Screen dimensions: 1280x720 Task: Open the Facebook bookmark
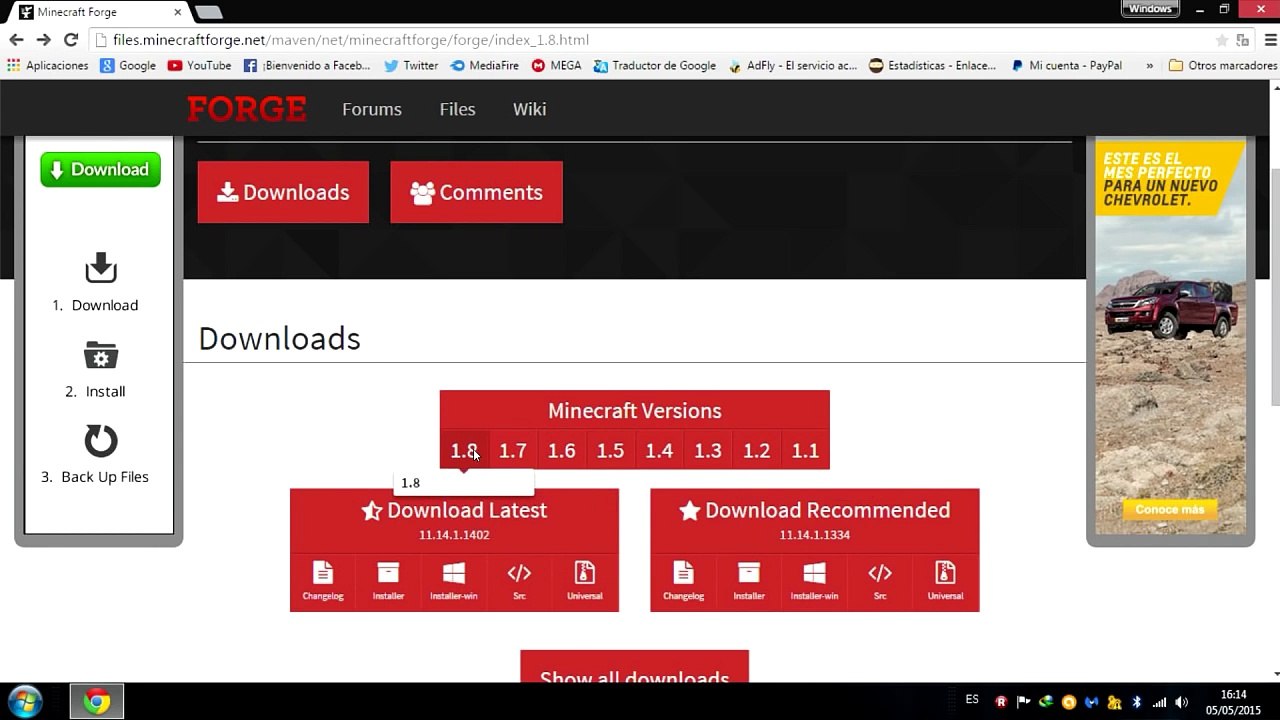pyautogui.click(x=307, y=66)
